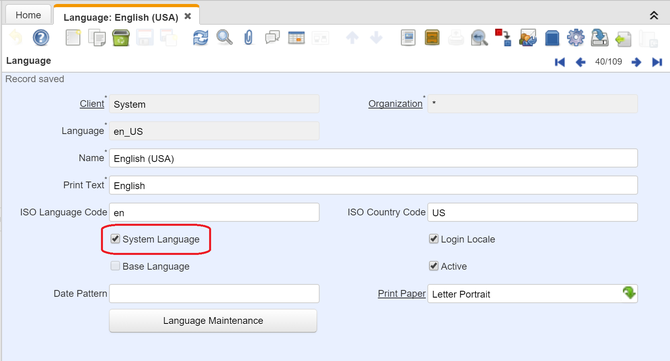Click the Organization value field
670x361 pixels.
[532, 104]
